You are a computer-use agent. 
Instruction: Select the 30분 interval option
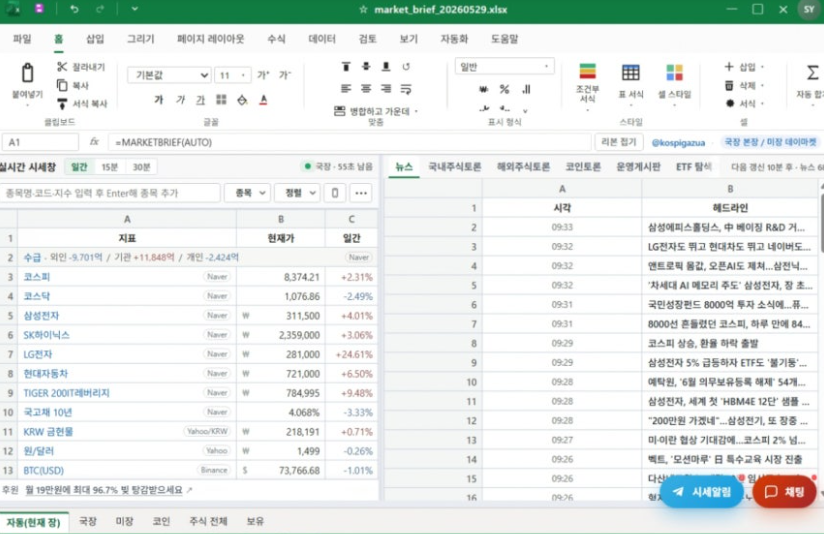pyautogui.click(x=141, y=167)
